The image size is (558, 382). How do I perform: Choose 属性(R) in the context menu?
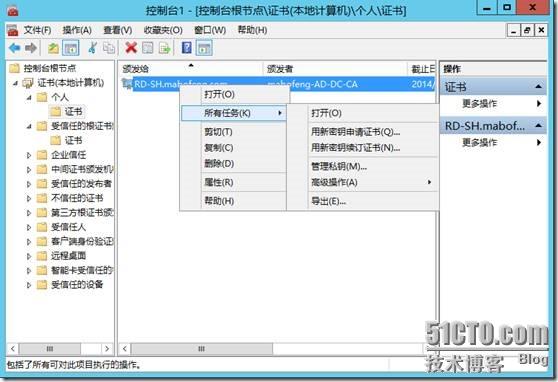tap(234, 182)
